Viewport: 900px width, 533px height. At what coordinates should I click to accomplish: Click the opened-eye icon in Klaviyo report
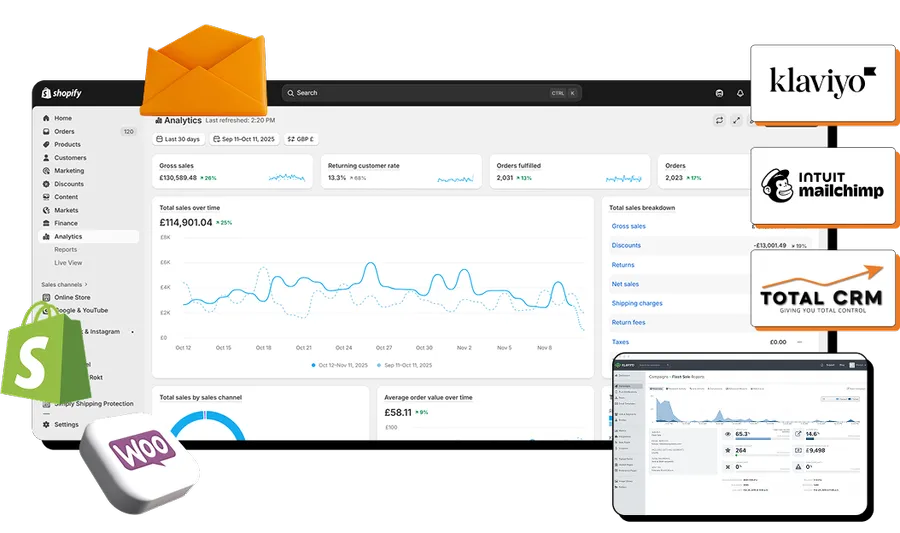click(728, 434)
